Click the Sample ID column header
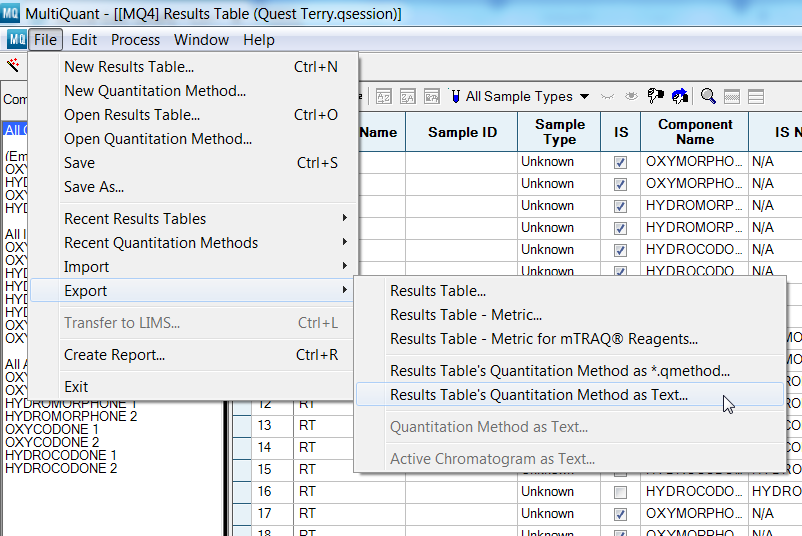 point(462,132)
